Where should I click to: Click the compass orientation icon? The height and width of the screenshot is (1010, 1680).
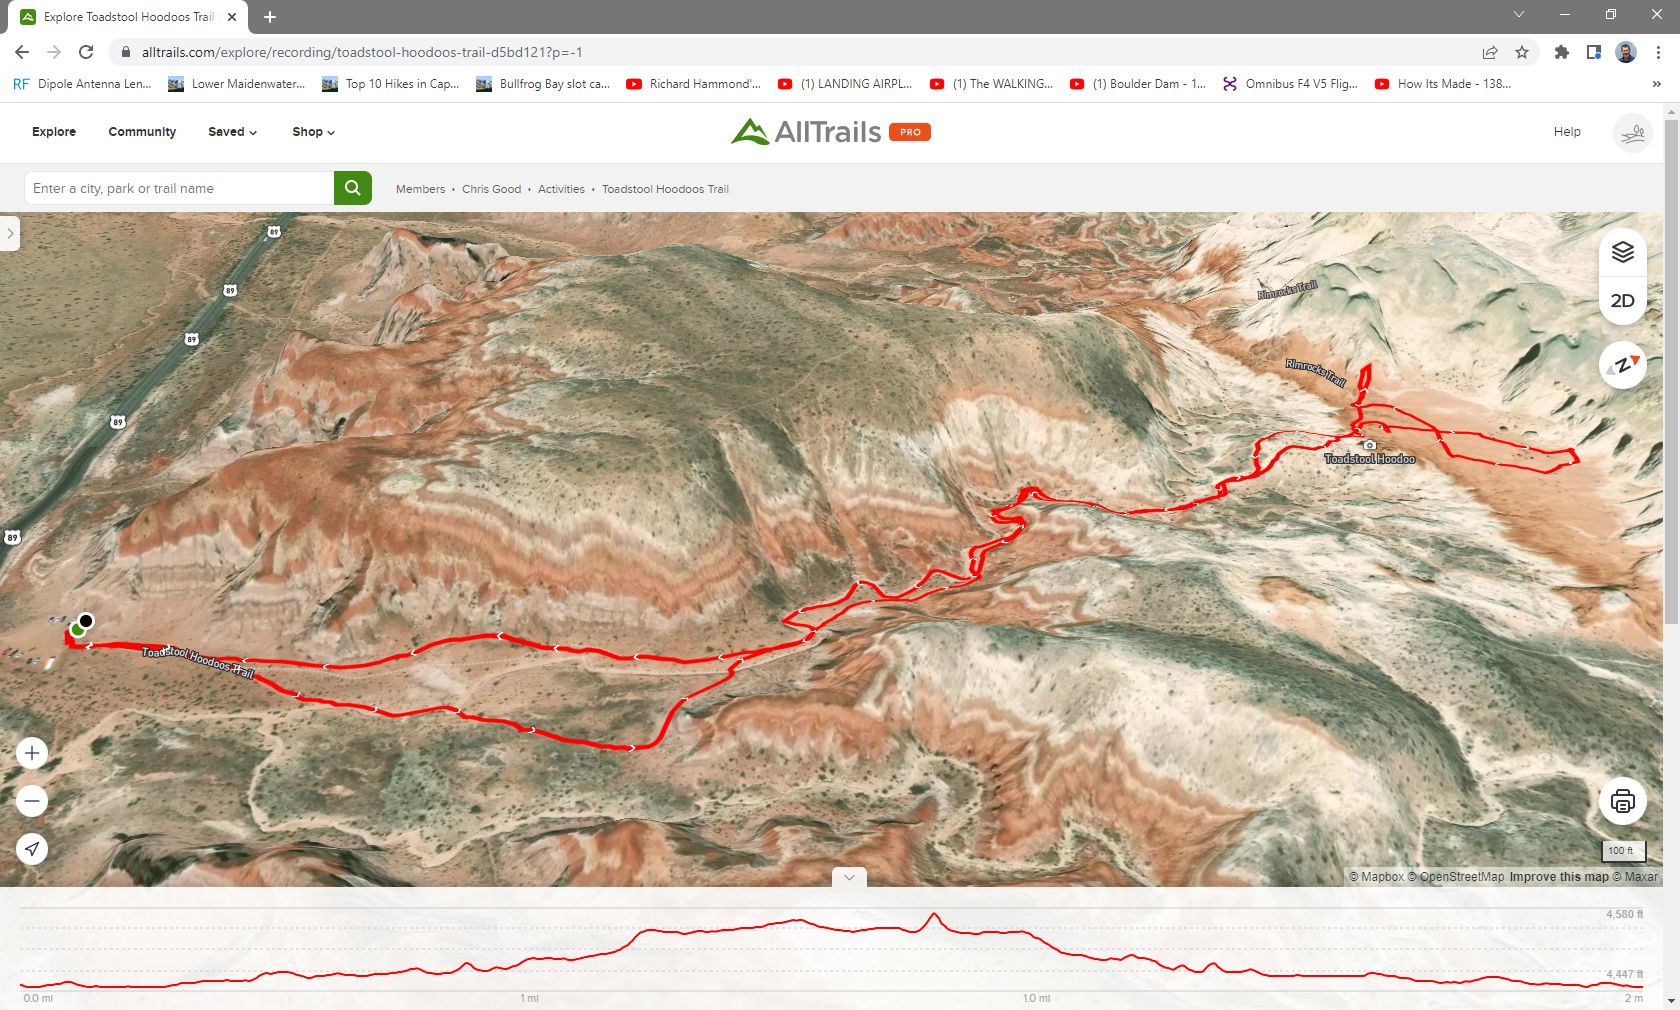(x=1622, y=365)
